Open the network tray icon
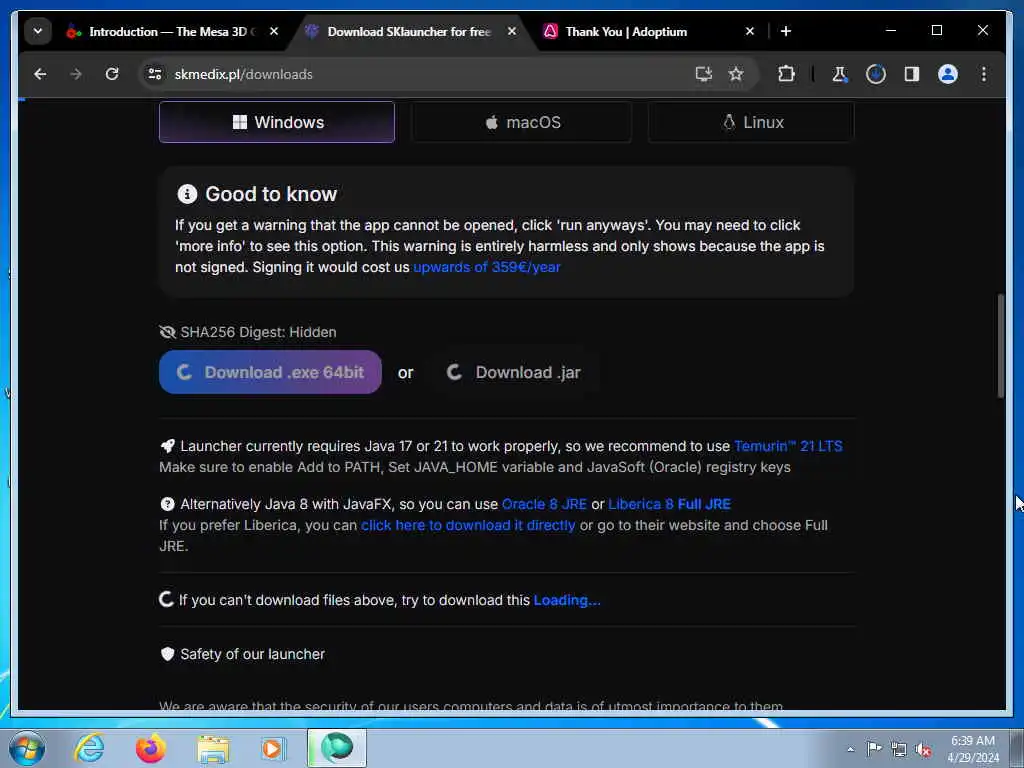The width and height of the screenshot is (1024, 768). [899, 750]
